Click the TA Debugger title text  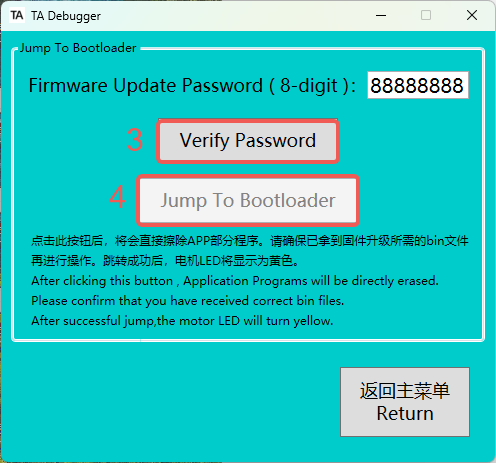pos(66,16)
